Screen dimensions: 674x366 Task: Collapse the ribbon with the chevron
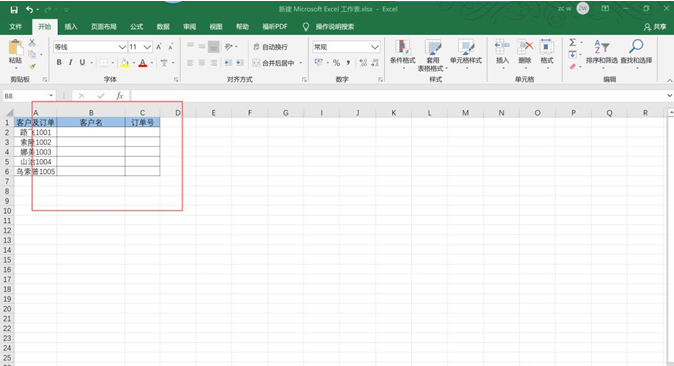(x=669, y=80)
